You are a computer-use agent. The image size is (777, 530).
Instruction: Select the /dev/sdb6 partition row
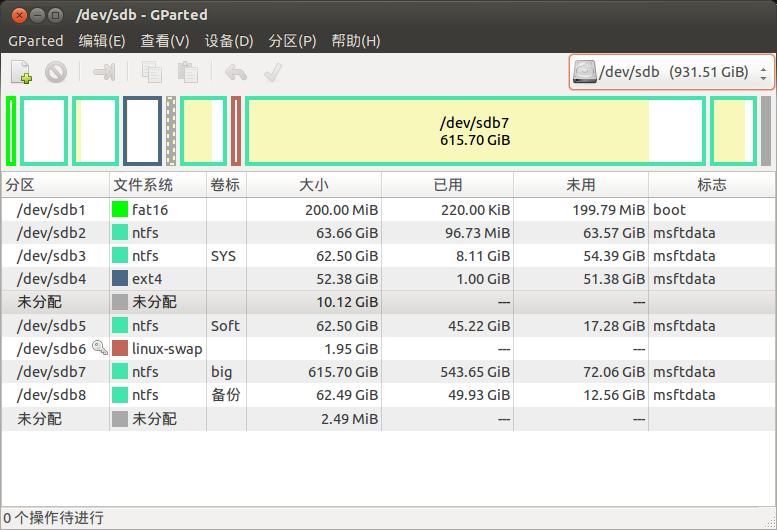point(388,348)
